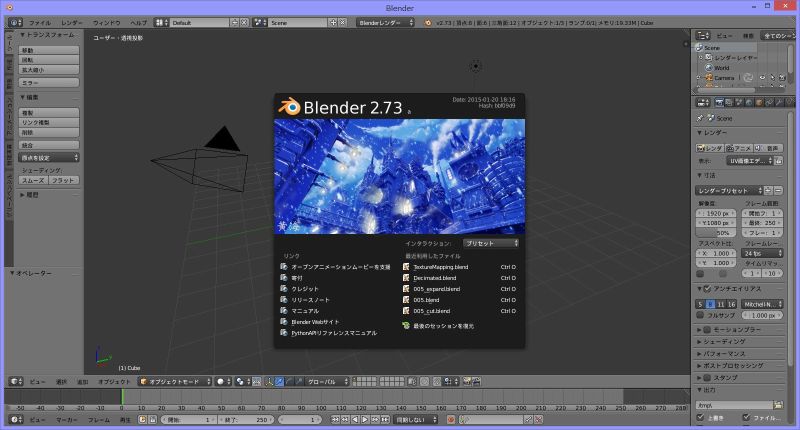This screenshot has width=800, height=430.
Task: Click the 最後のセッションを復元 recover icon
Action: click(x=405, y=326)
